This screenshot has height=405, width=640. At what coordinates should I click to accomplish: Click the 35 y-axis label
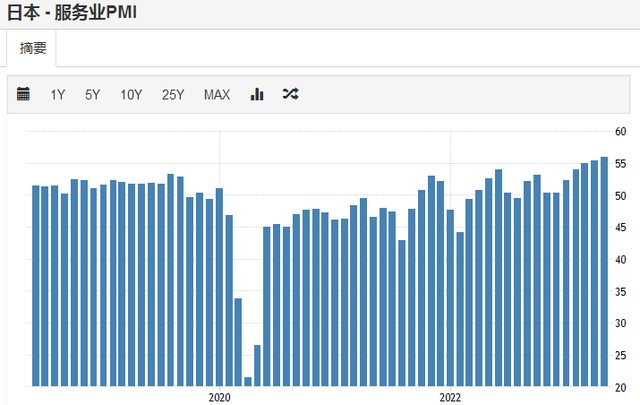coord(620,292)
